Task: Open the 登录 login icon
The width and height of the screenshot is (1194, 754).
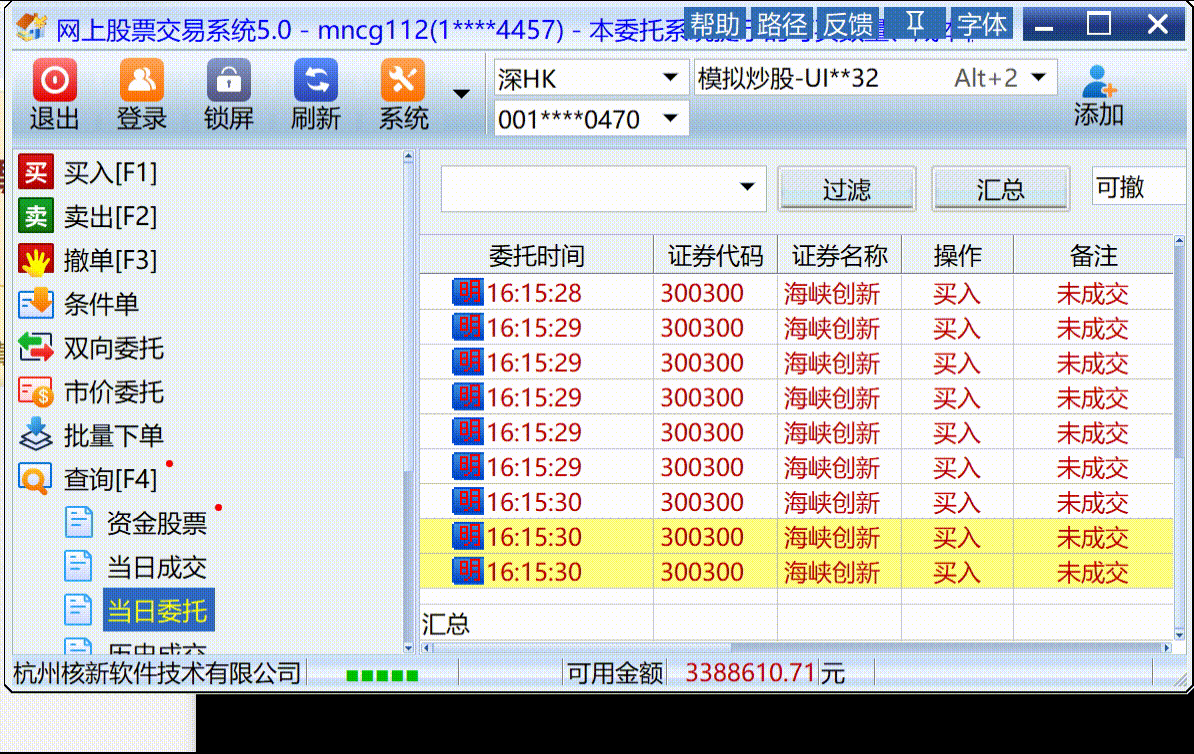Action: pos(142,79)
